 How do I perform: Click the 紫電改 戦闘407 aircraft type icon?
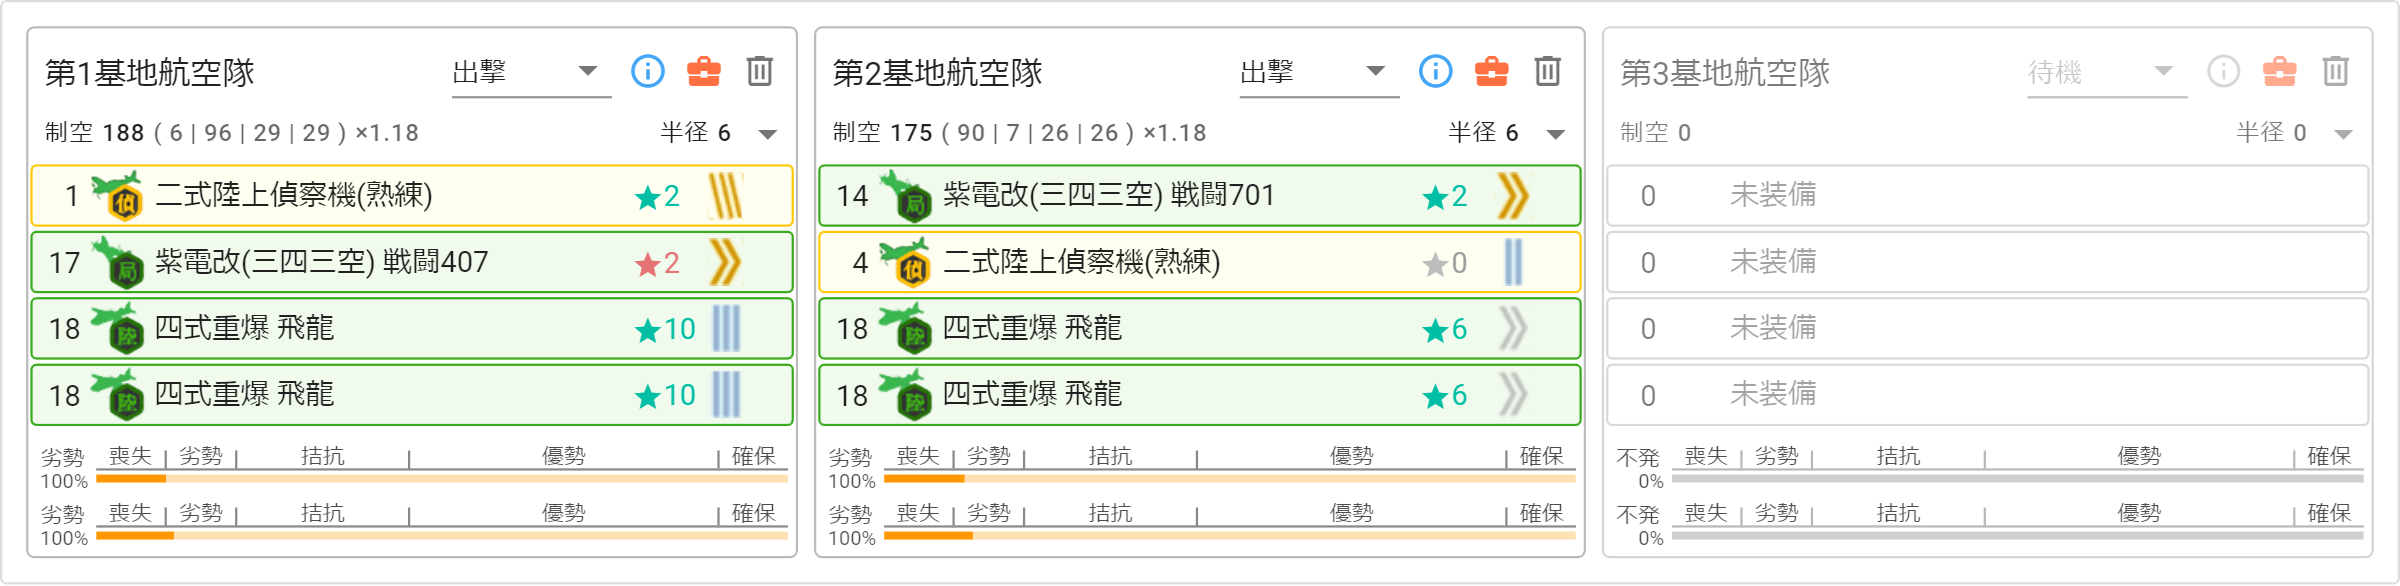tap(118, 261)
